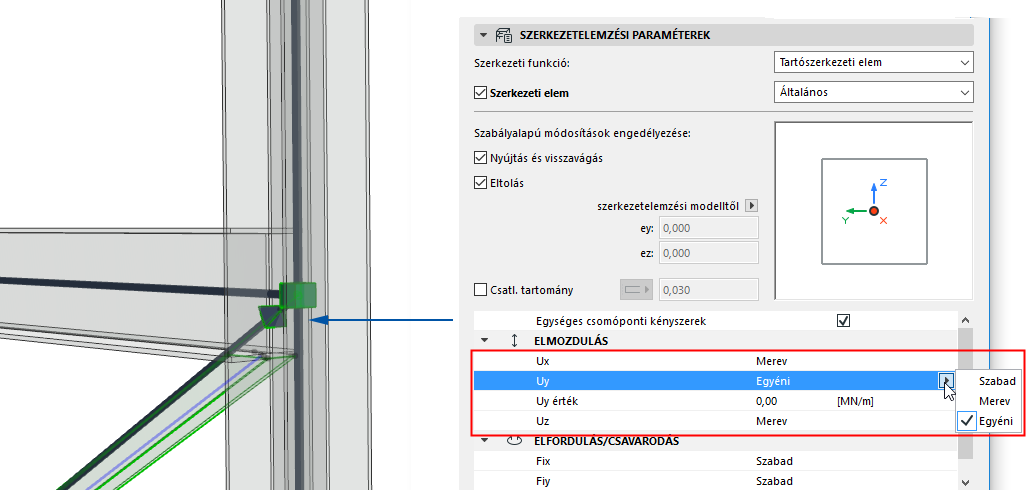
Task: Click the Uz Merev value
Action: coord(771,421)
